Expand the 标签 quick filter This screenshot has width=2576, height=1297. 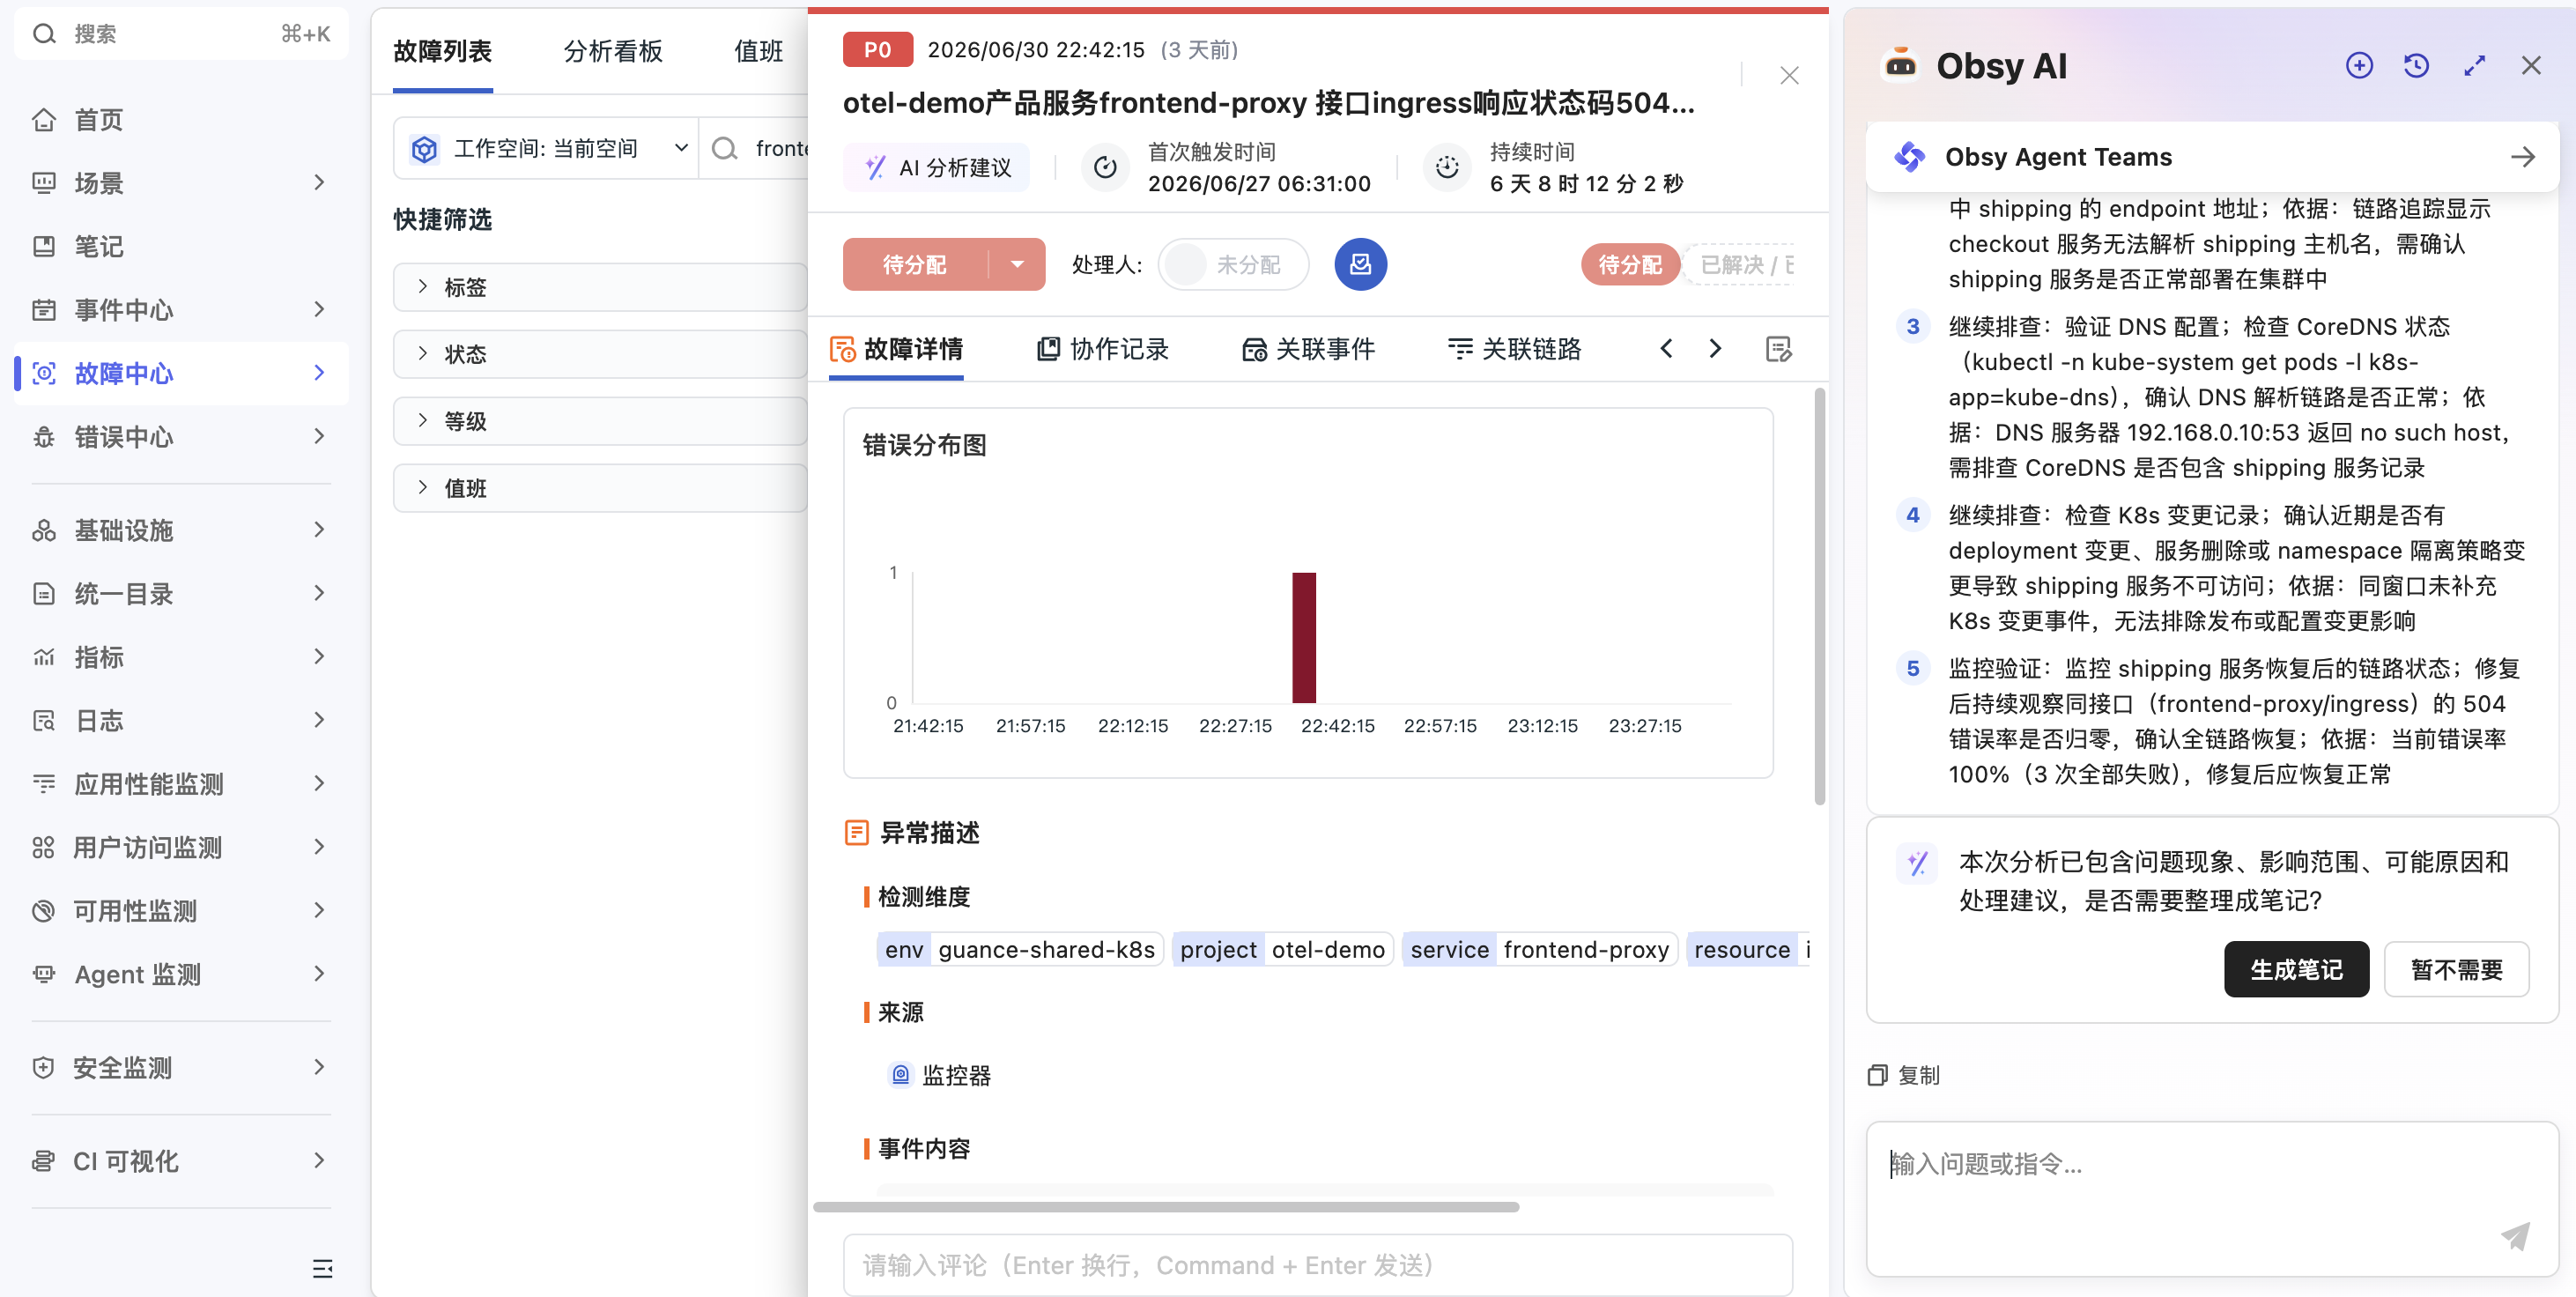coord(600,287)
